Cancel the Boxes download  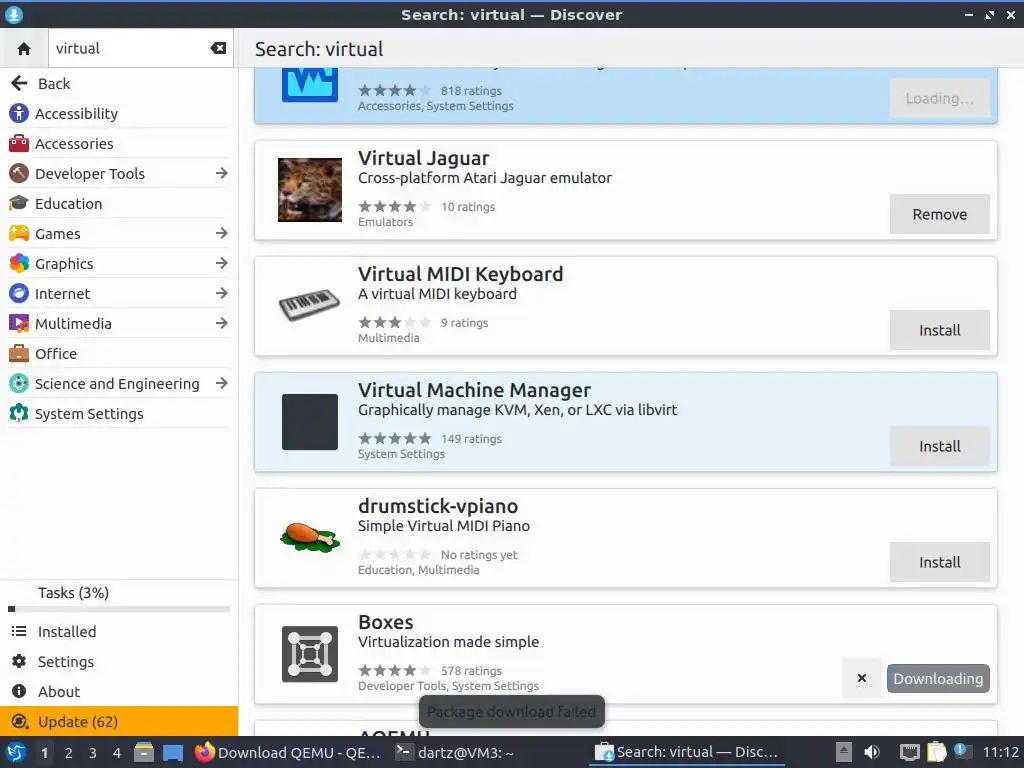pyautogui.click(x=861, y=679)
